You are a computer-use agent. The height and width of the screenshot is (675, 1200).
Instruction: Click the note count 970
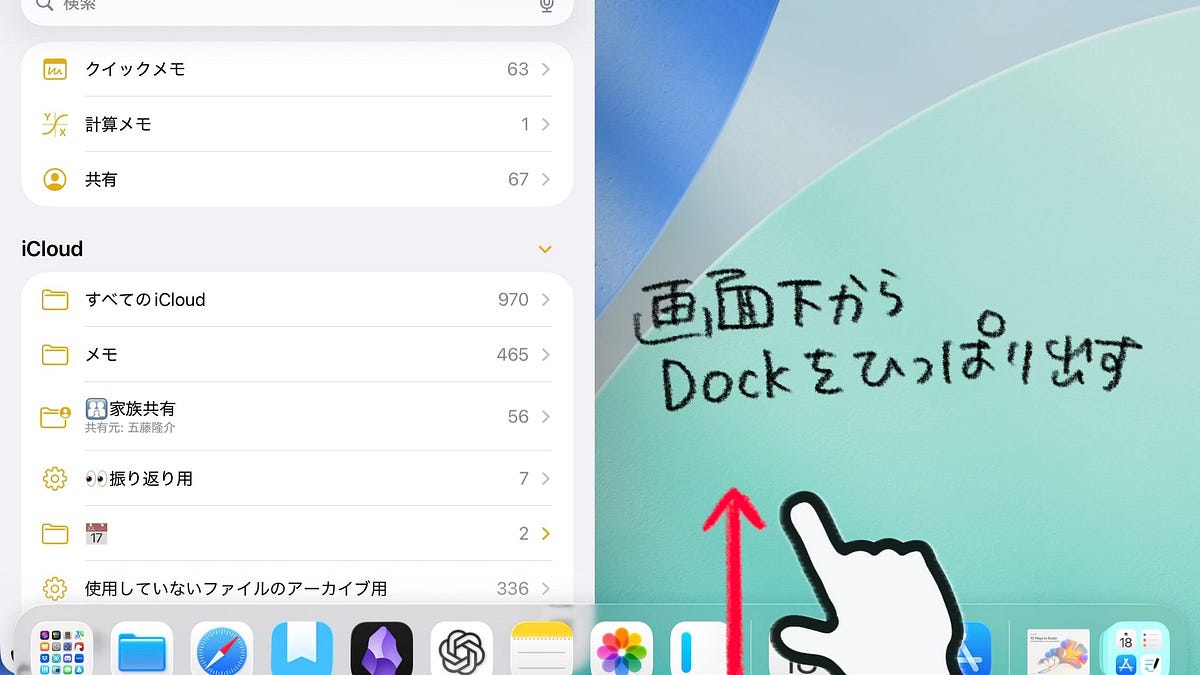click(513, 299)
